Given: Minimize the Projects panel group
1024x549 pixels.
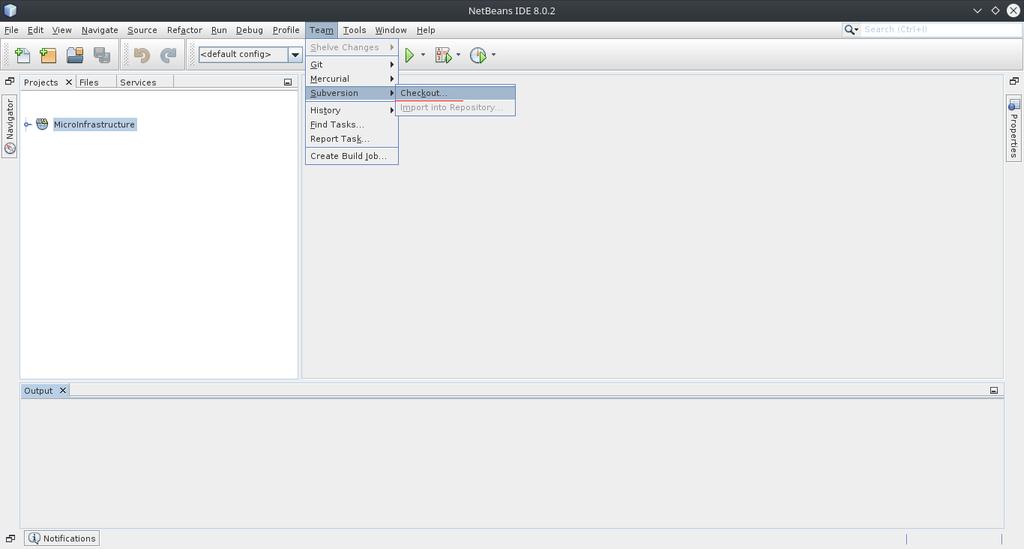Looking at the screenshot, I should 288,82.
